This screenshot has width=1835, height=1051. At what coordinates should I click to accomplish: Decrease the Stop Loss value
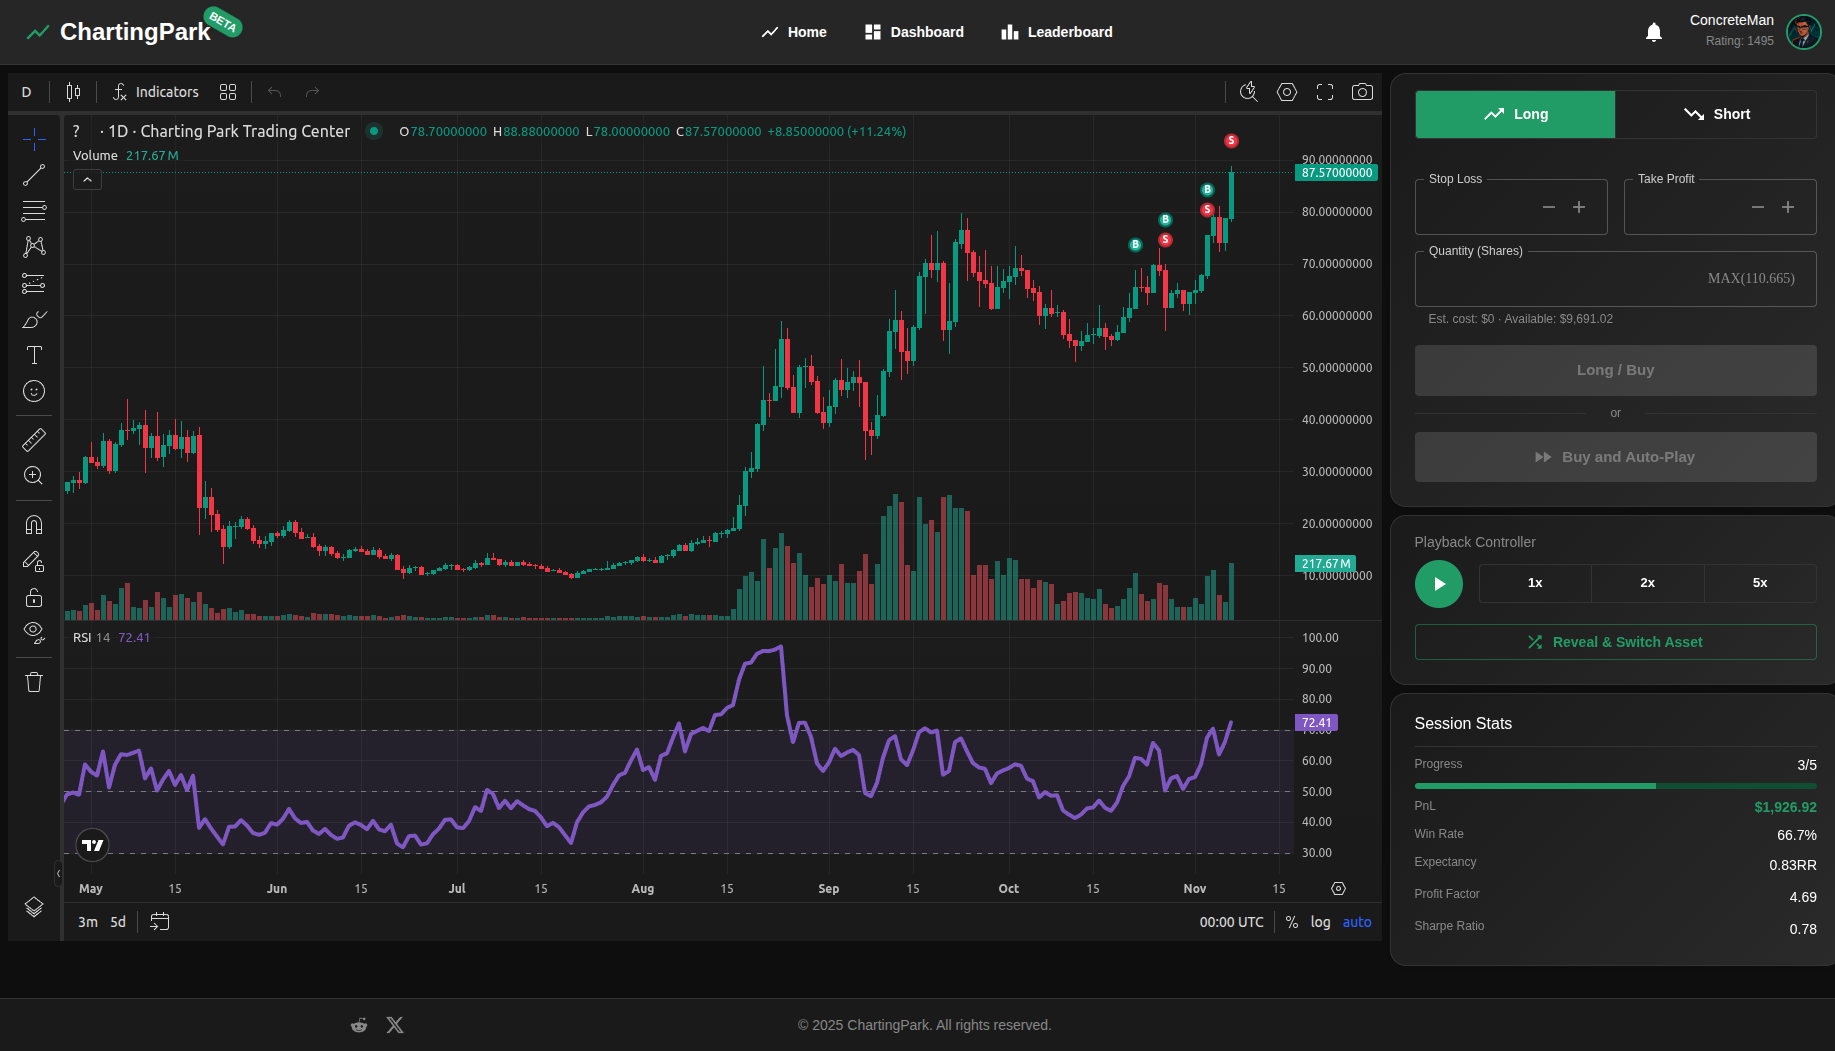[x=1549, y=207]
